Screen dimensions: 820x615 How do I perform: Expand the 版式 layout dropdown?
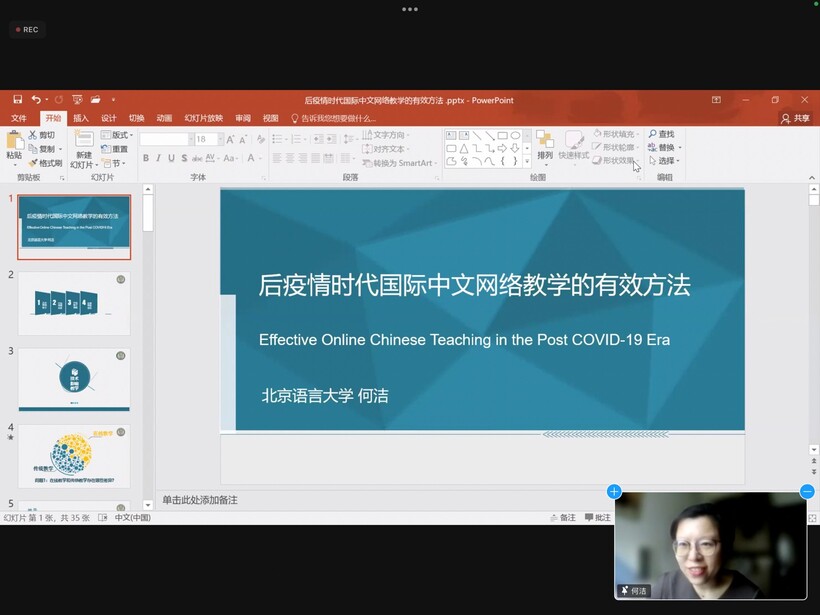coord(117,135)
